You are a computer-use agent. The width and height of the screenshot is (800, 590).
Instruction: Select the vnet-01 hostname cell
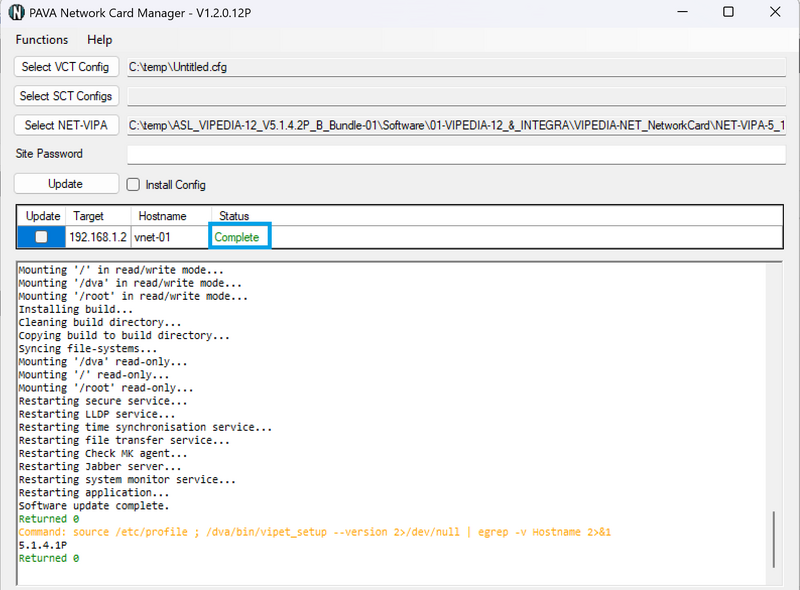tap(170, 237)
